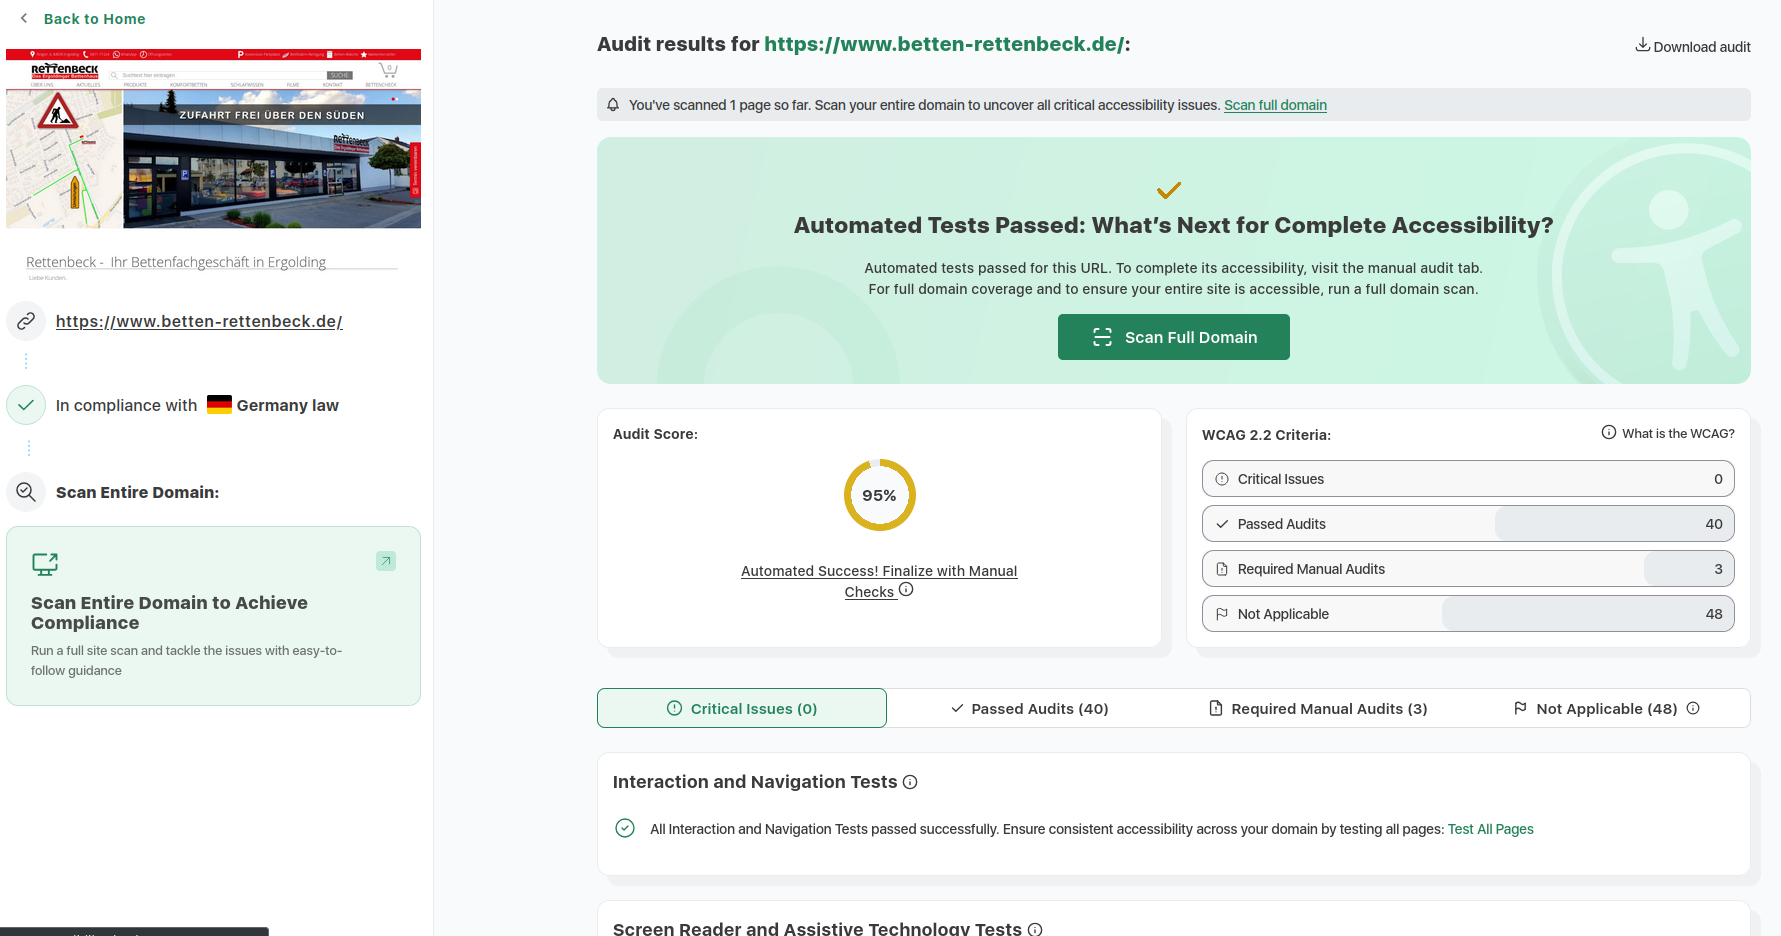Click info icon next to Interaction and Navigation Tests
Screen dimensions: 1781x936
(x=910, y=782)
